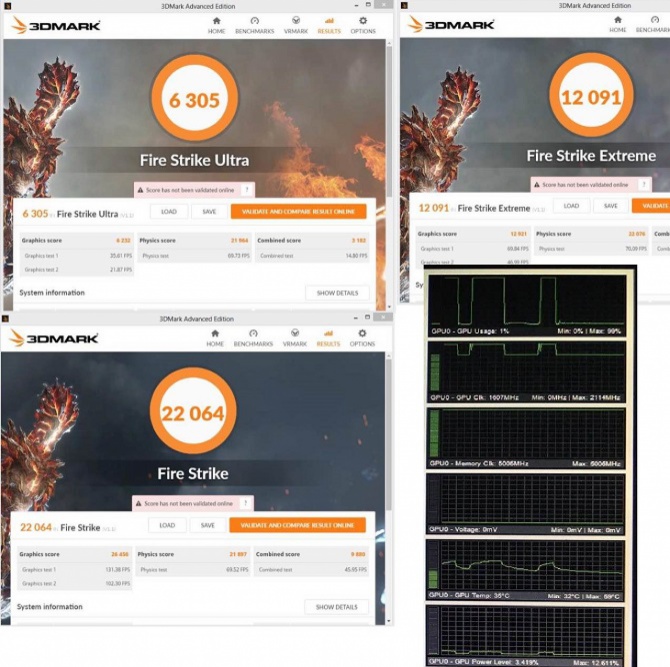Open the ? help in Fire Strike Ultra validation notice
This screenshot has width=670, height=667.
click(247, 190)
